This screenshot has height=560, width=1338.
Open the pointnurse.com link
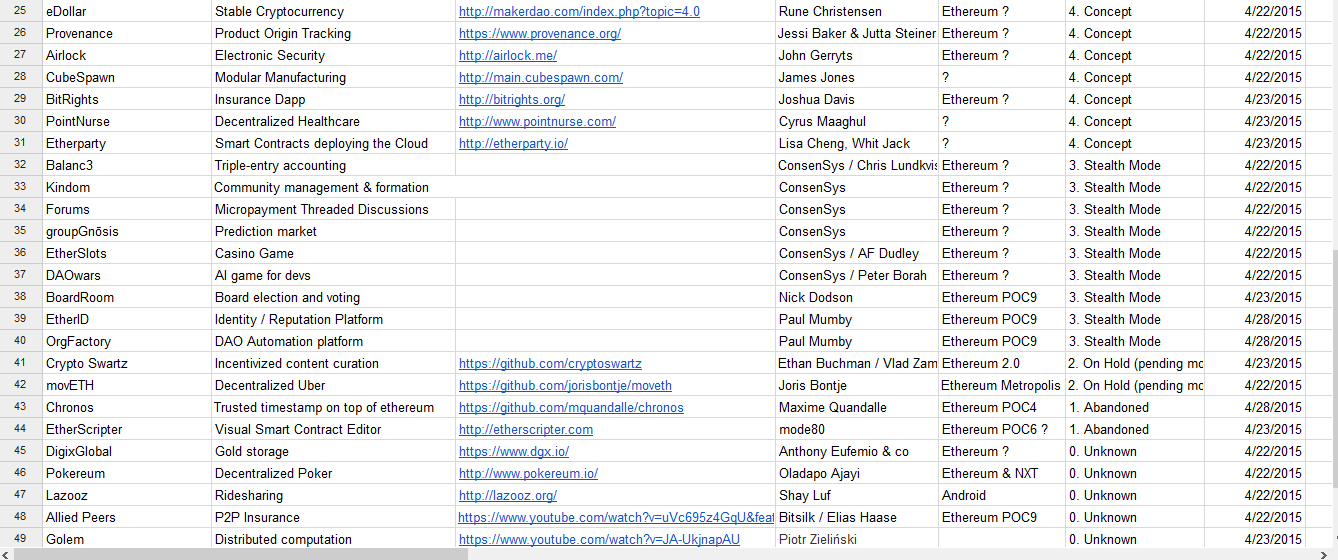point(537,122)
